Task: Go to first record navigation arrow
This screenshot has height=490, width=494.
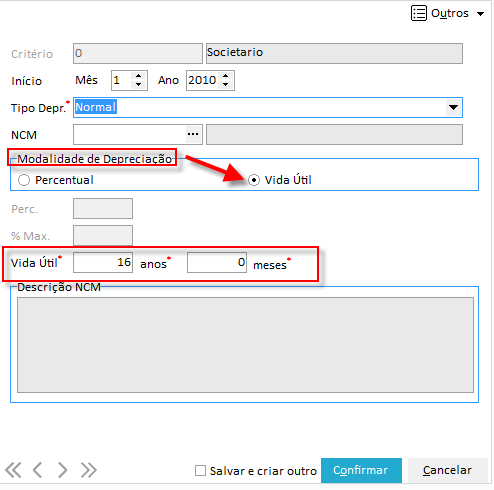Action: click(13, 470)
